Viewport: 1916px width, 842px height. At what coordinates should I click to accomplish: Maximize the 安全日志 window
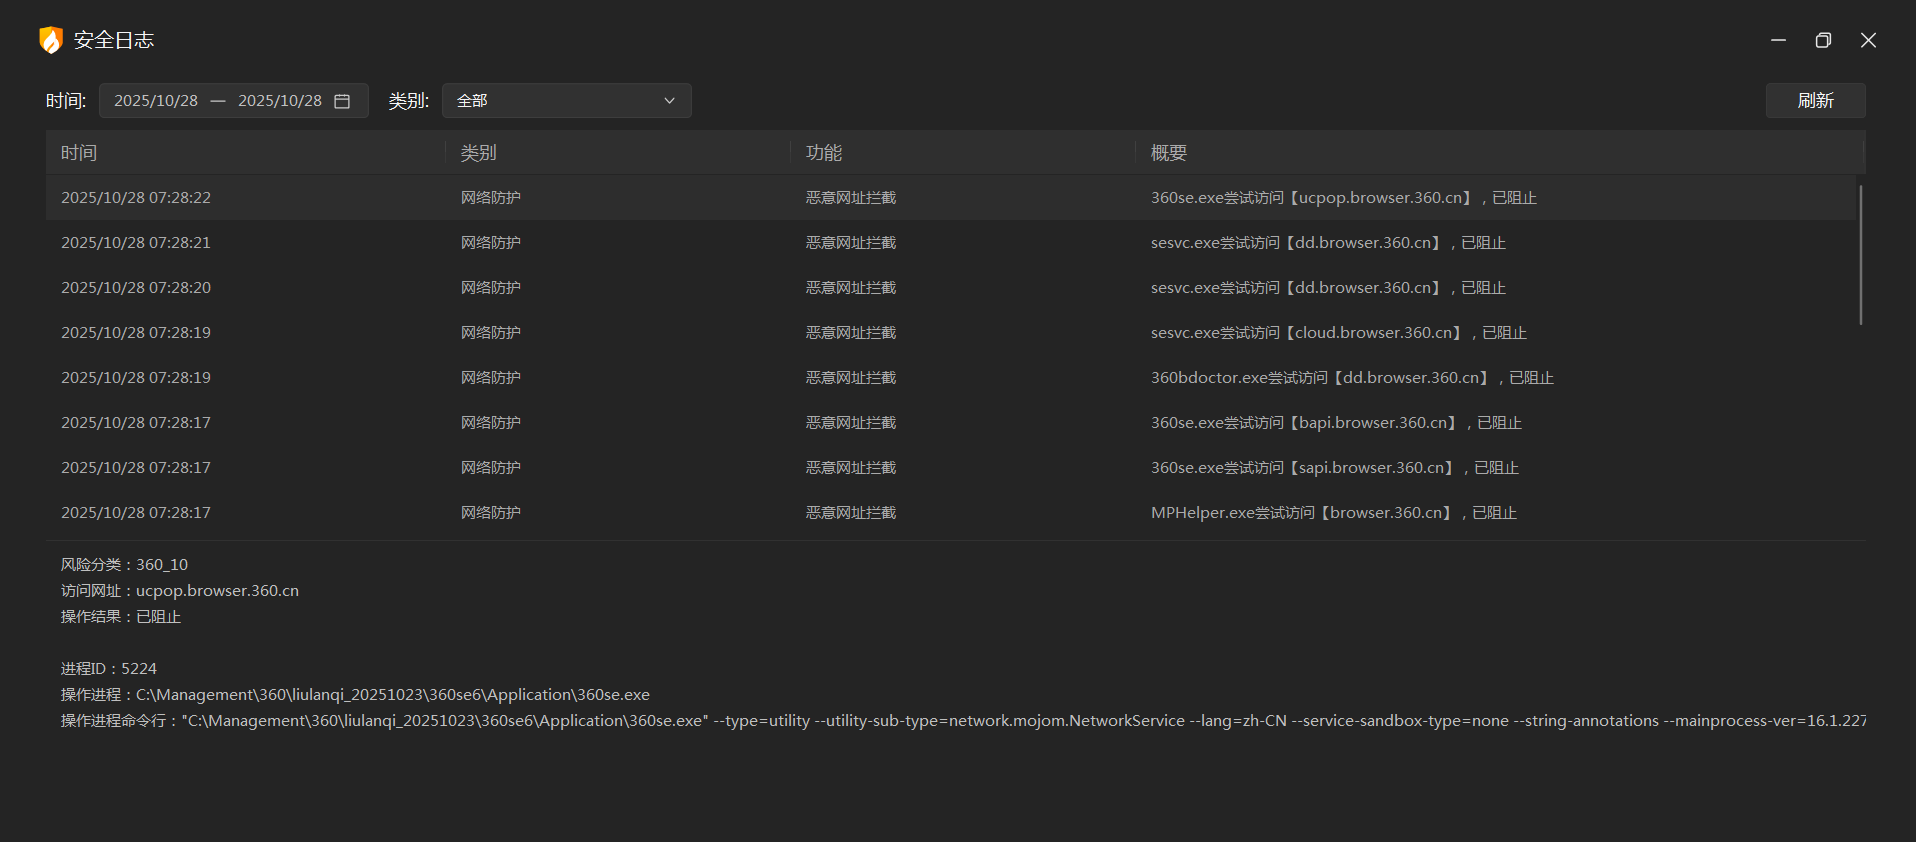[1823, 40]
